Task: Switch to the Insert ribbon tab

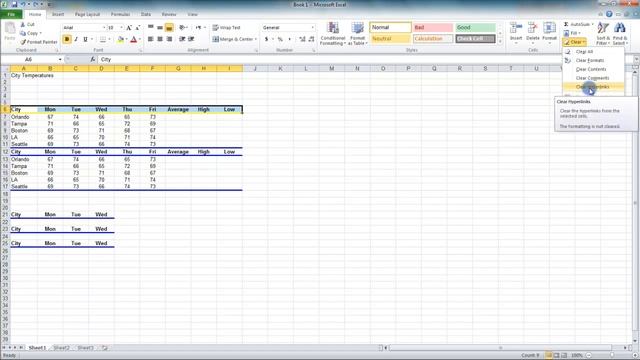Action: 58,14
